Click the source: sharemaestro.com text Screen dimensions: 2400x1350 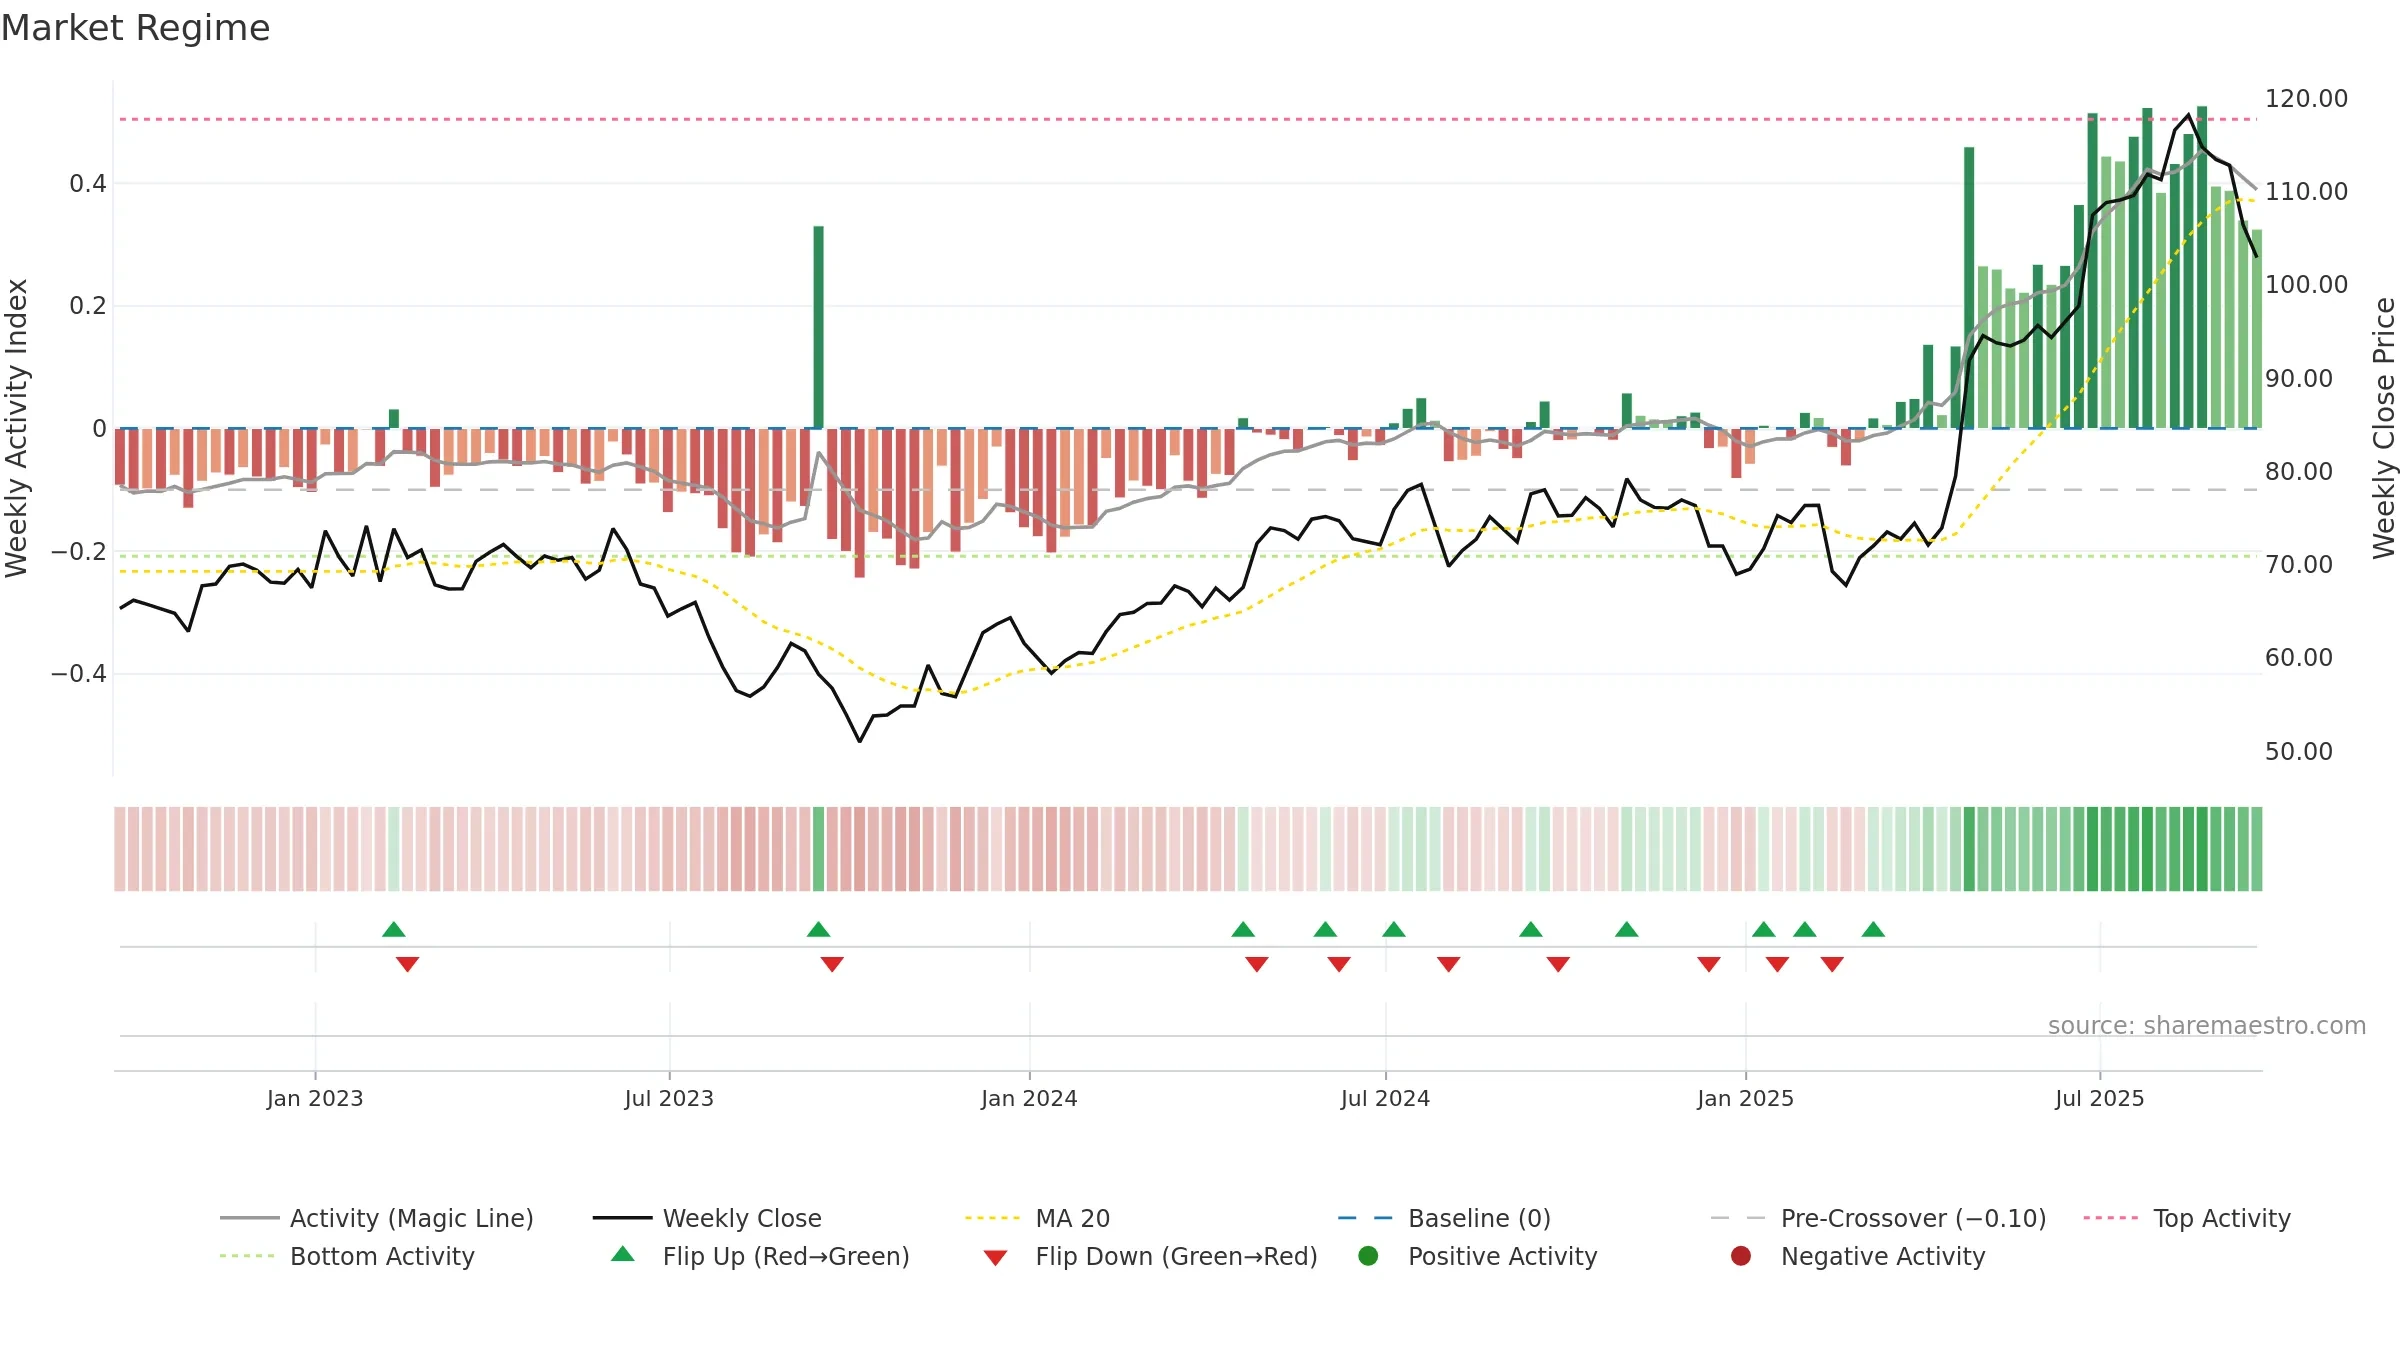(2207, 1025)
